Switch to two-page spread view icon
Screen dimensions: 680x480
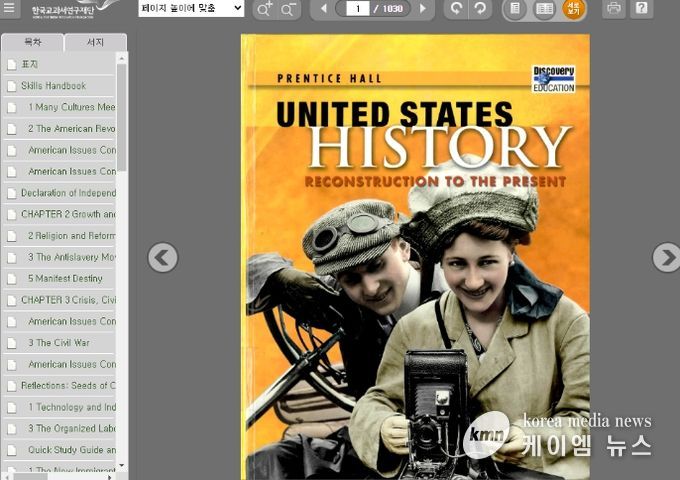544,9
